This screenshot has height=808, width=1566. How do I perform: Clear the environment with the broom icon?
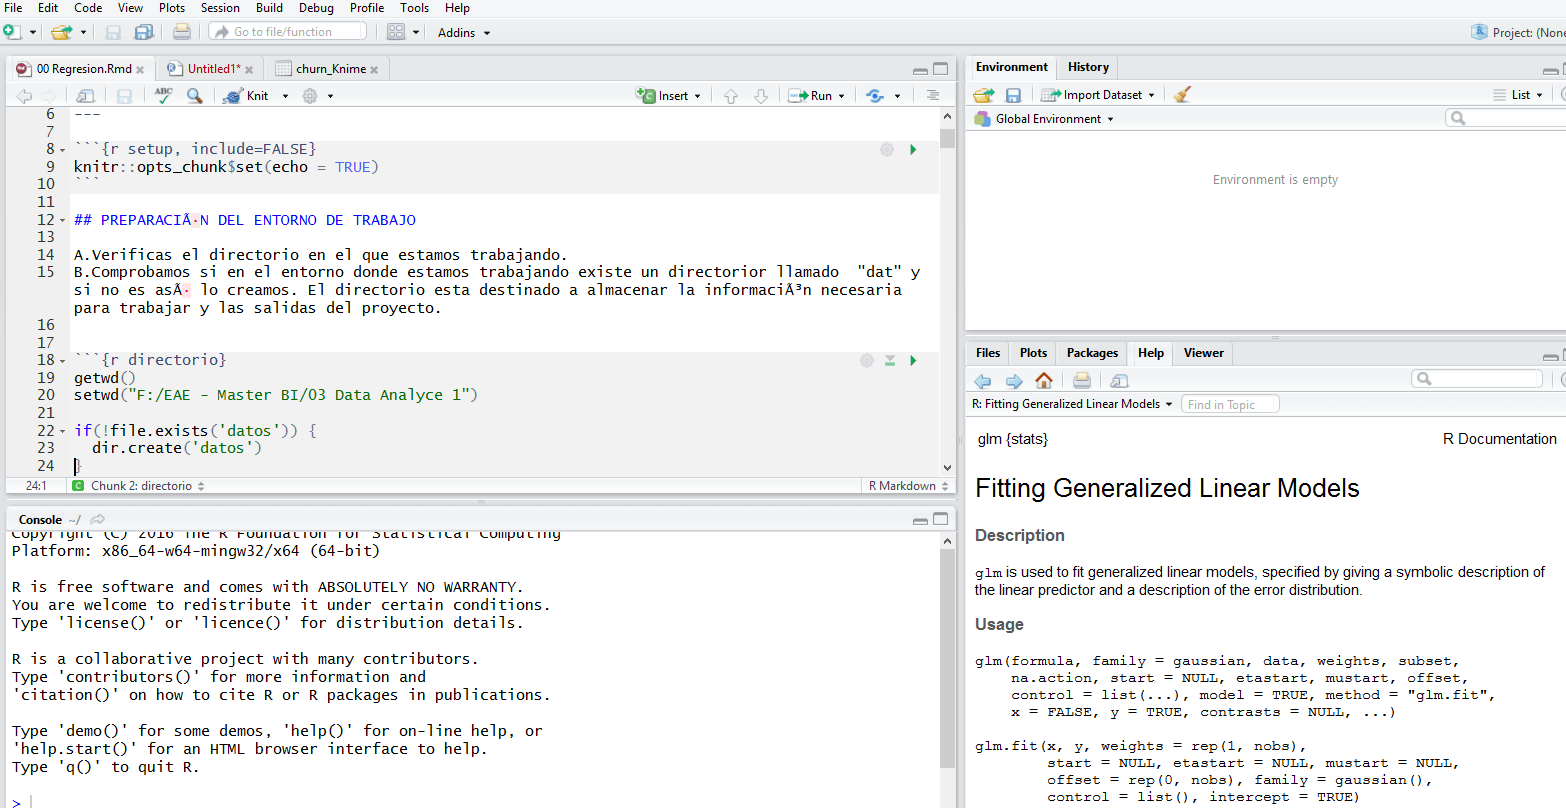1182,95
